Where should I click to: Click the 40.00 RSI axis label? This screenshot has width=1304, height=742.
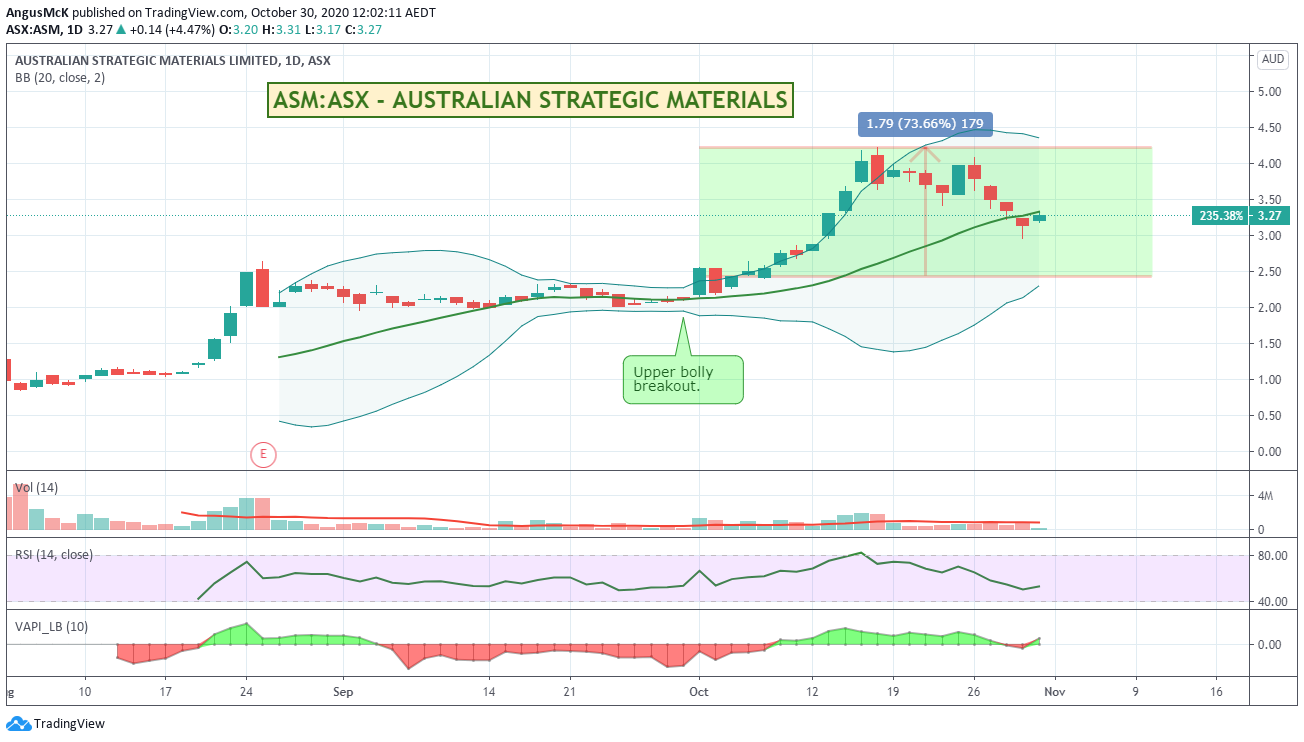coord(1274,602)
